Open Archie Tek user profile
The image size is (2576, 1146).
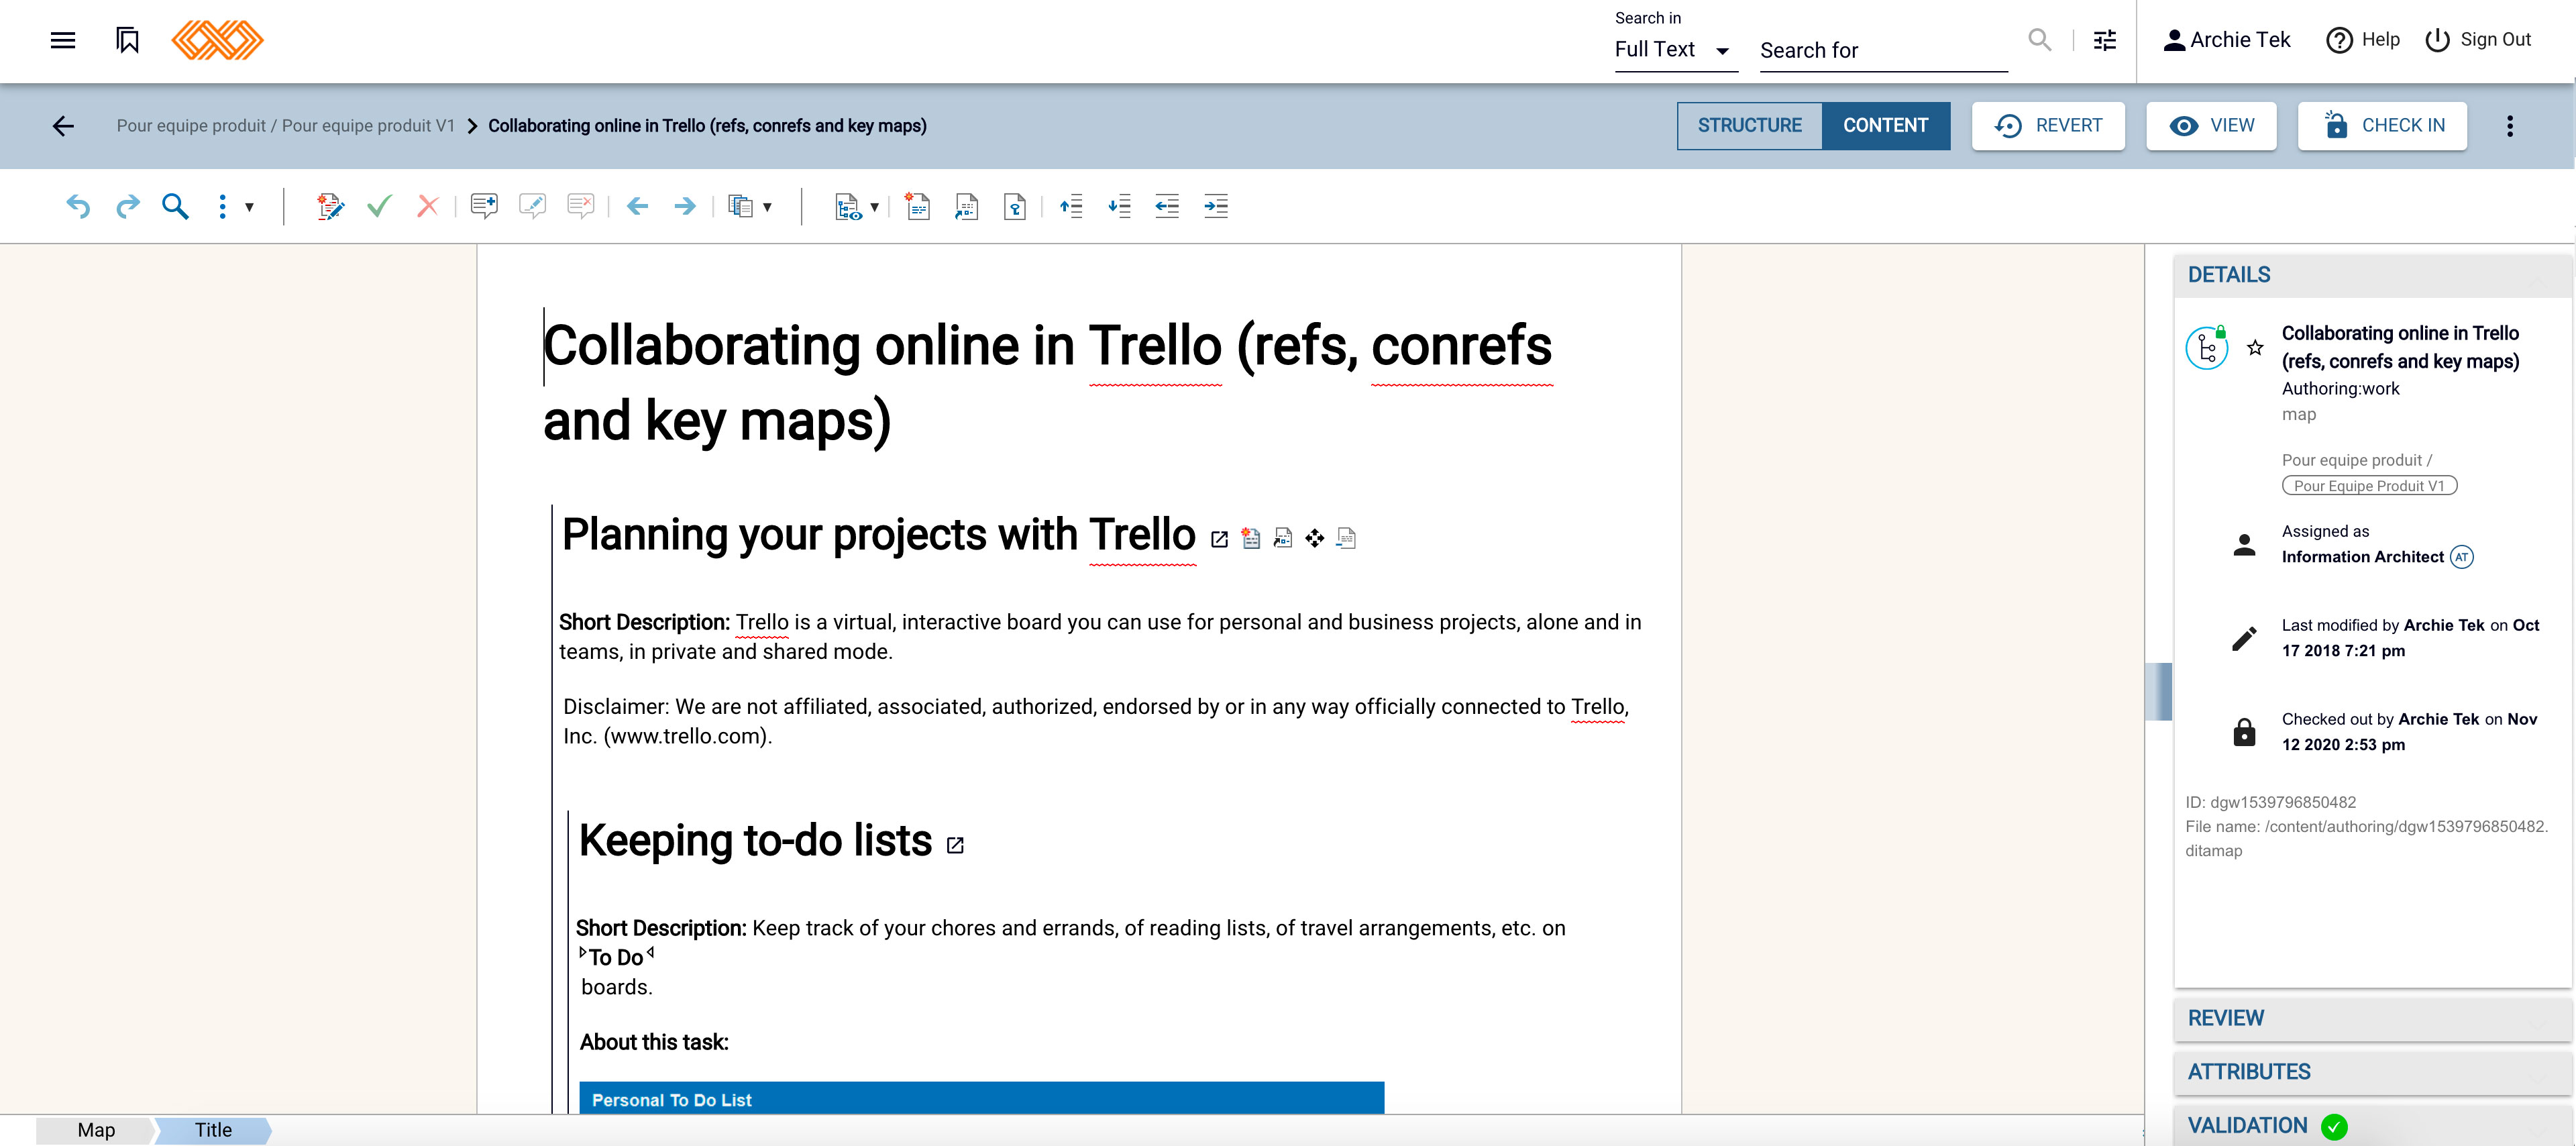click(x=2226, y=40)
